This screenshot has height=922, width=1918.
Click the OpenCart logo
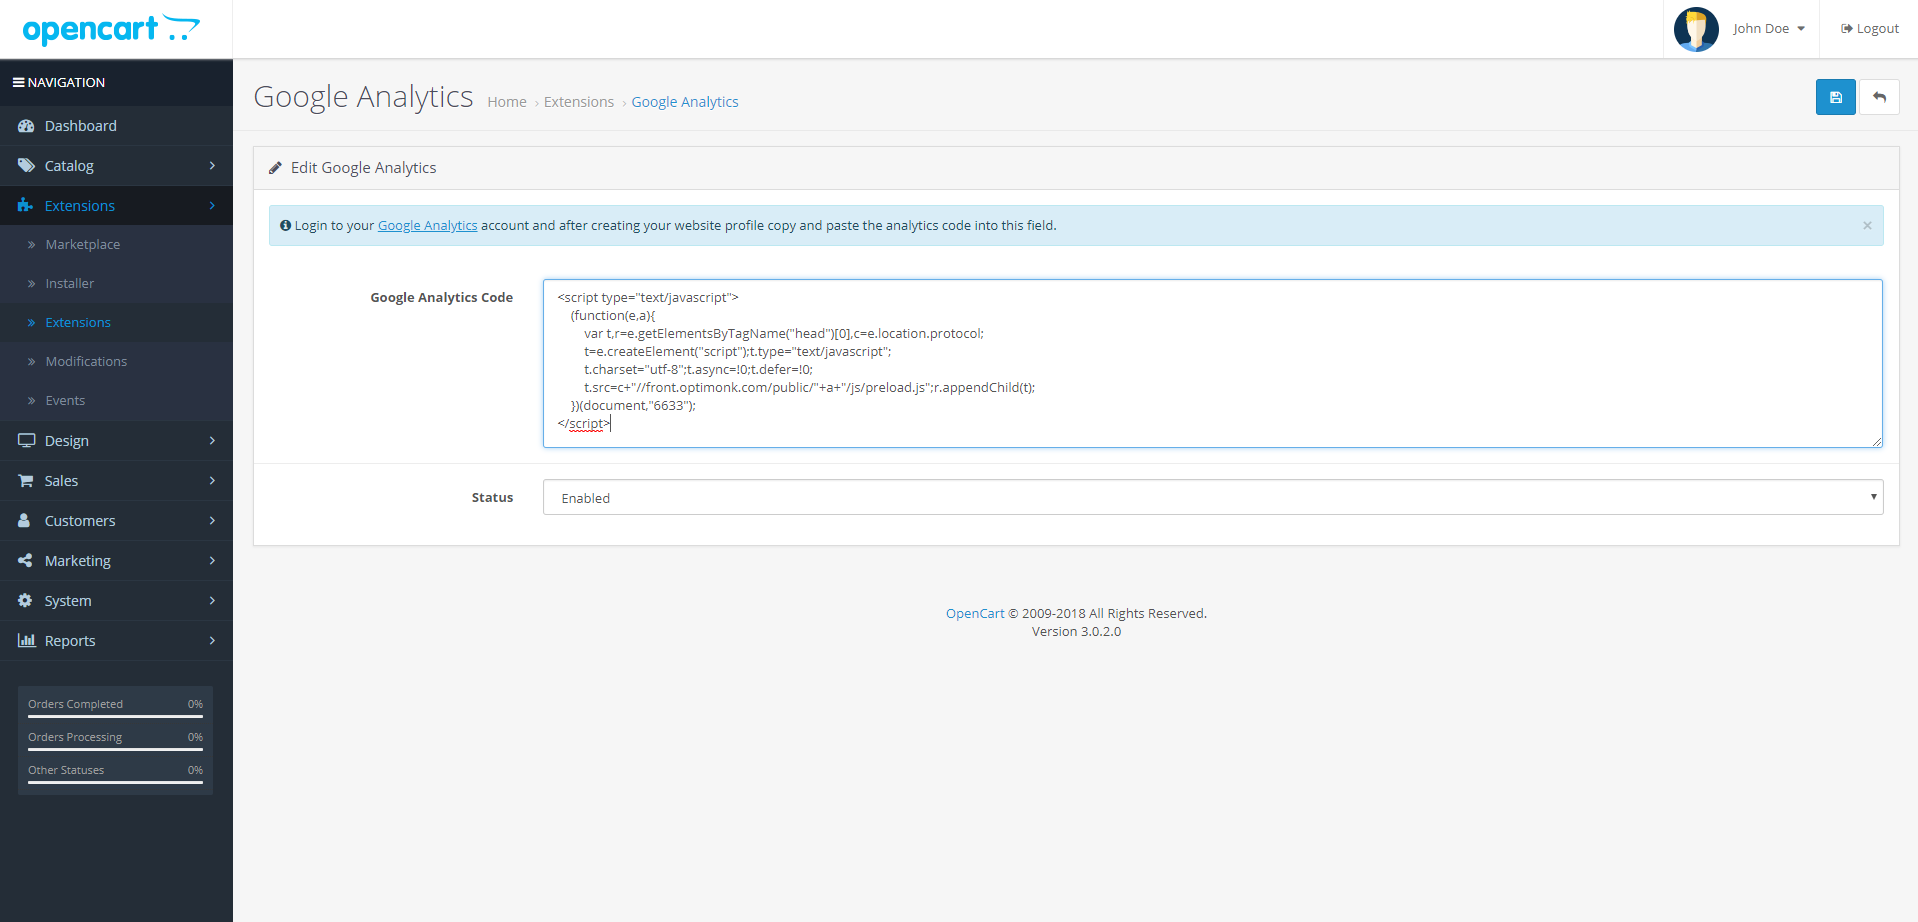[x=111, y=29]
